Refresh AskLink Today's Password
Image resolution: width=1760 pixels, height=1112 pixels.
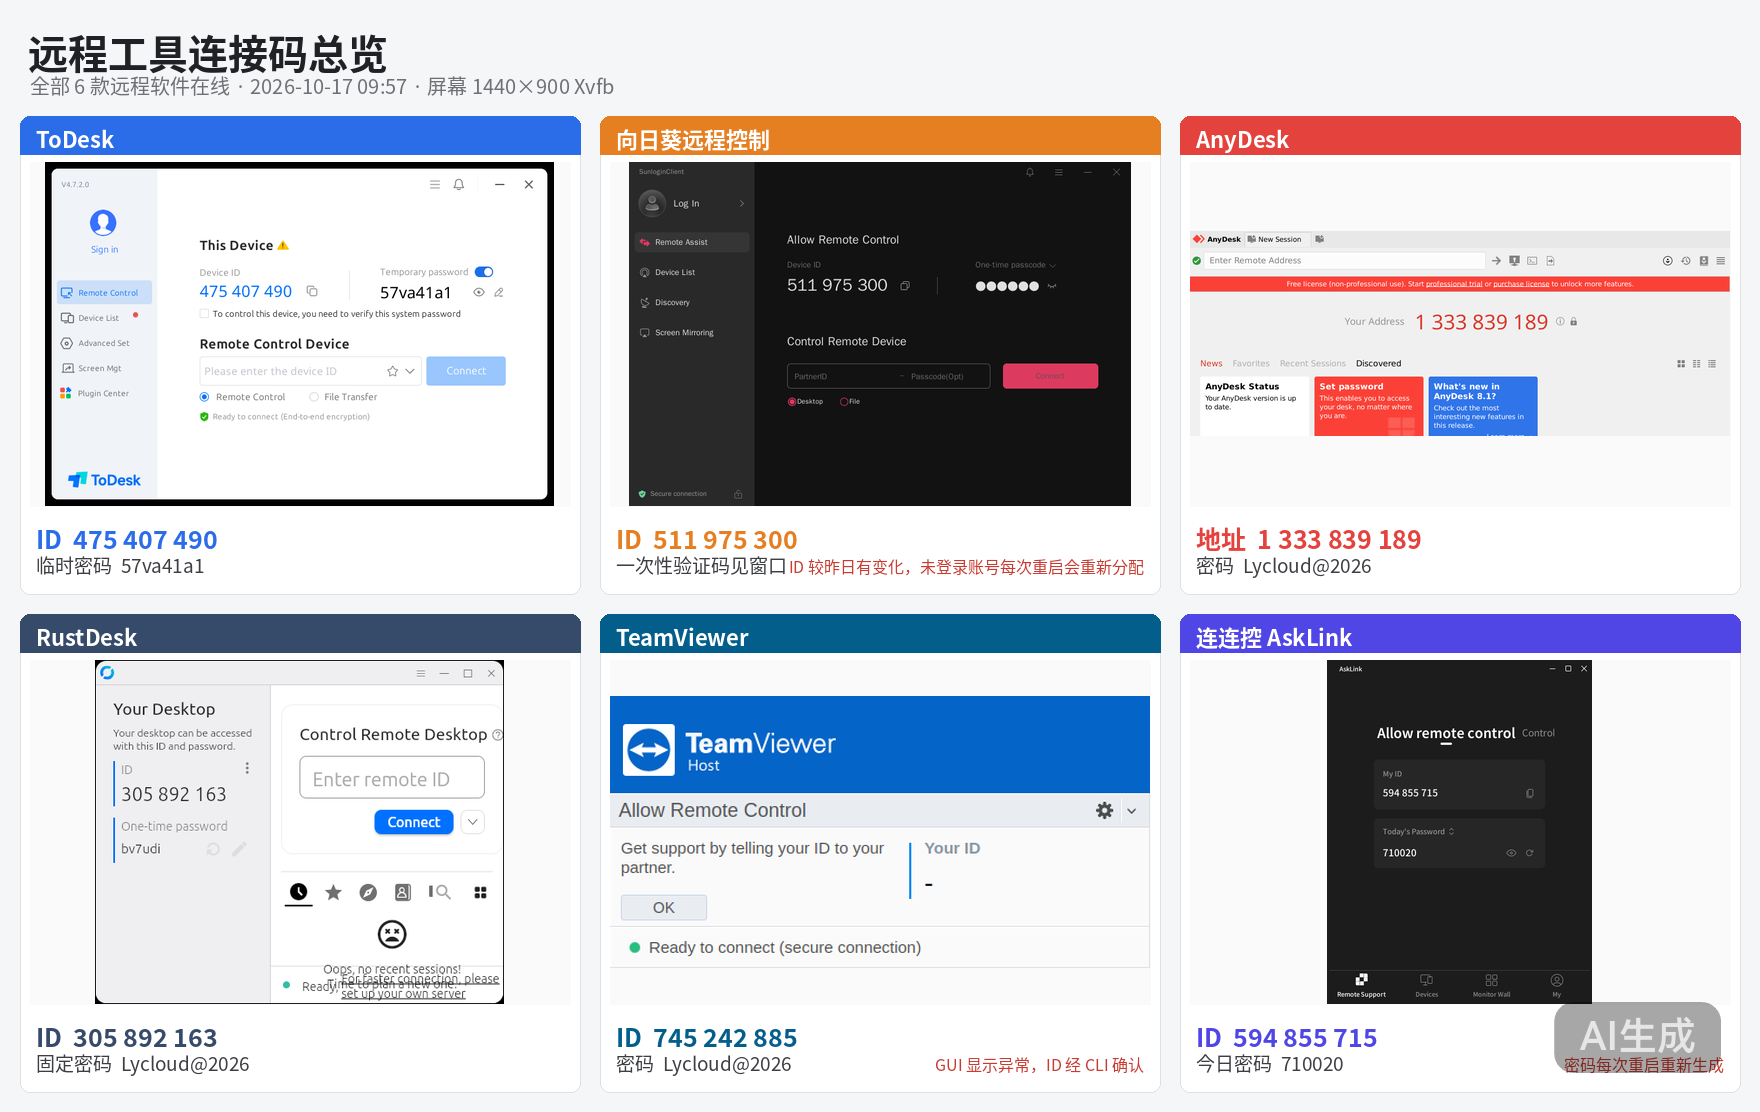1529,853
